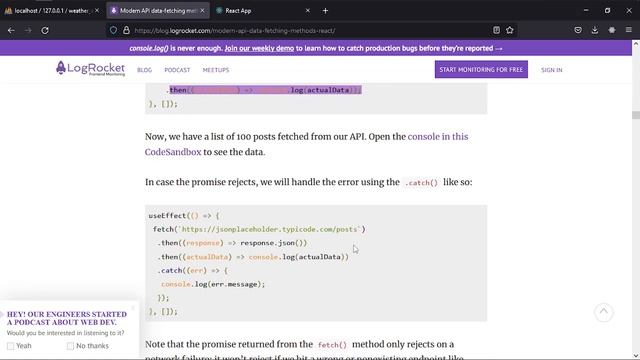
Task: Click START MONITORING FOR FREE button
Action: click(x=481, y=70)
